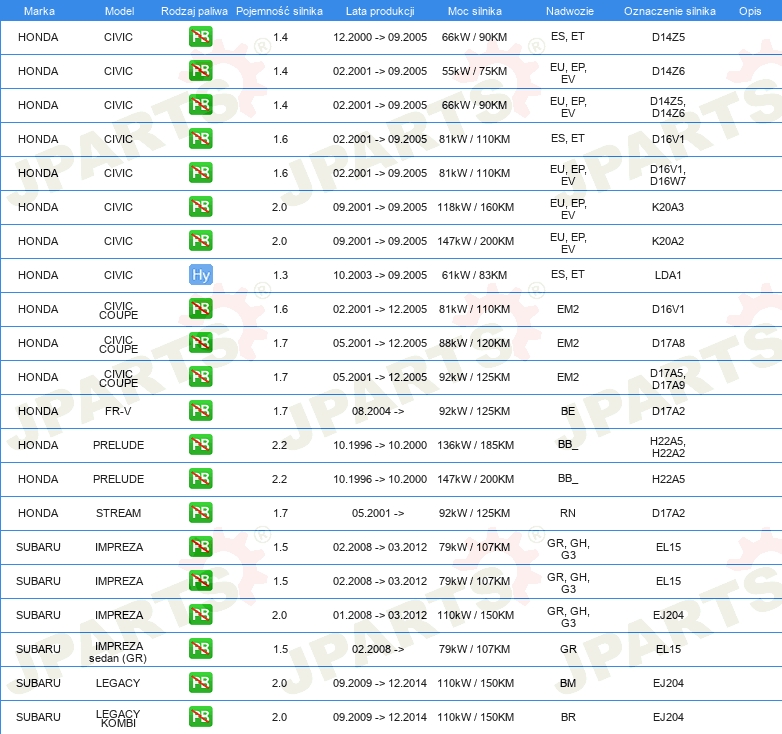Click petrol icon in Civic Coupe D17A5, D17A9 row

200,377
